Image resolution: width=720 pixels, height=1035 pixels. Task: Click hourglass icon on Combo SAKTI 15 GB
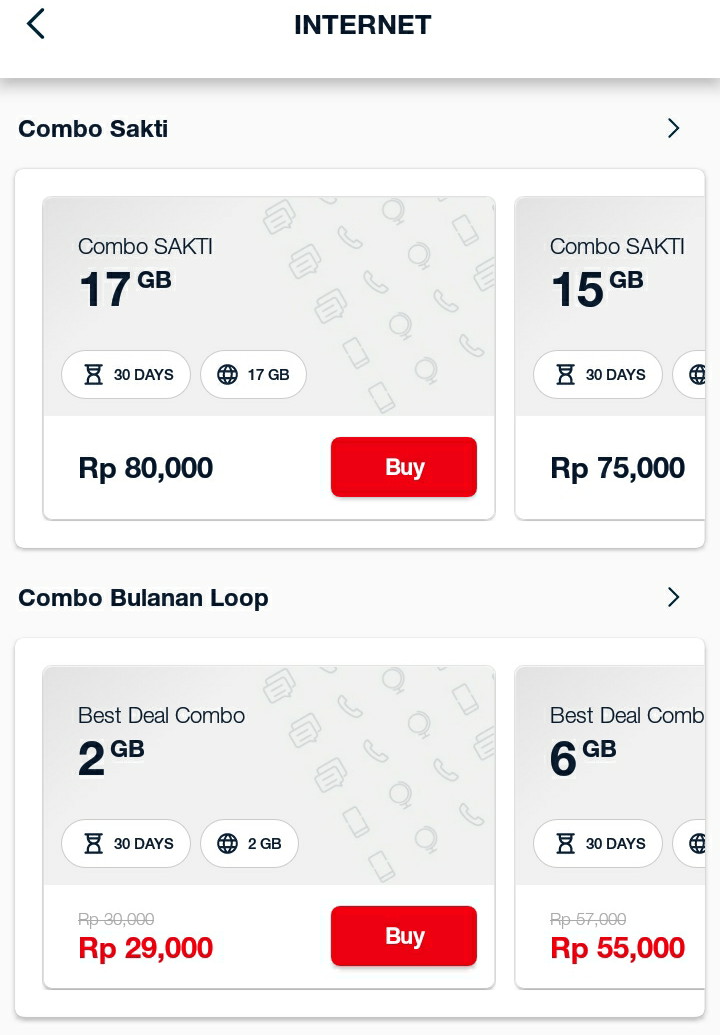tap(565, 375)
